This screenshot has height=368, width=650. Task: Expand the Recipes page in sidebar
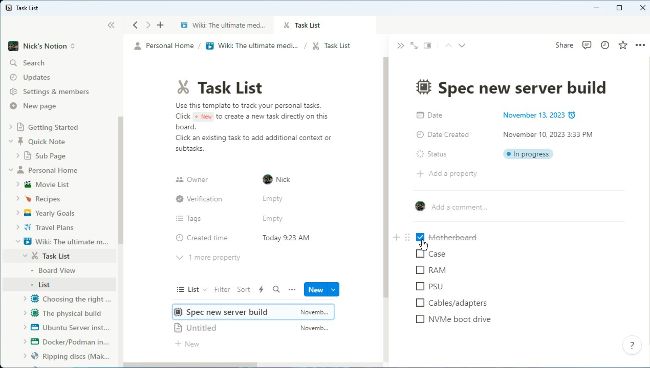[17, 199]
